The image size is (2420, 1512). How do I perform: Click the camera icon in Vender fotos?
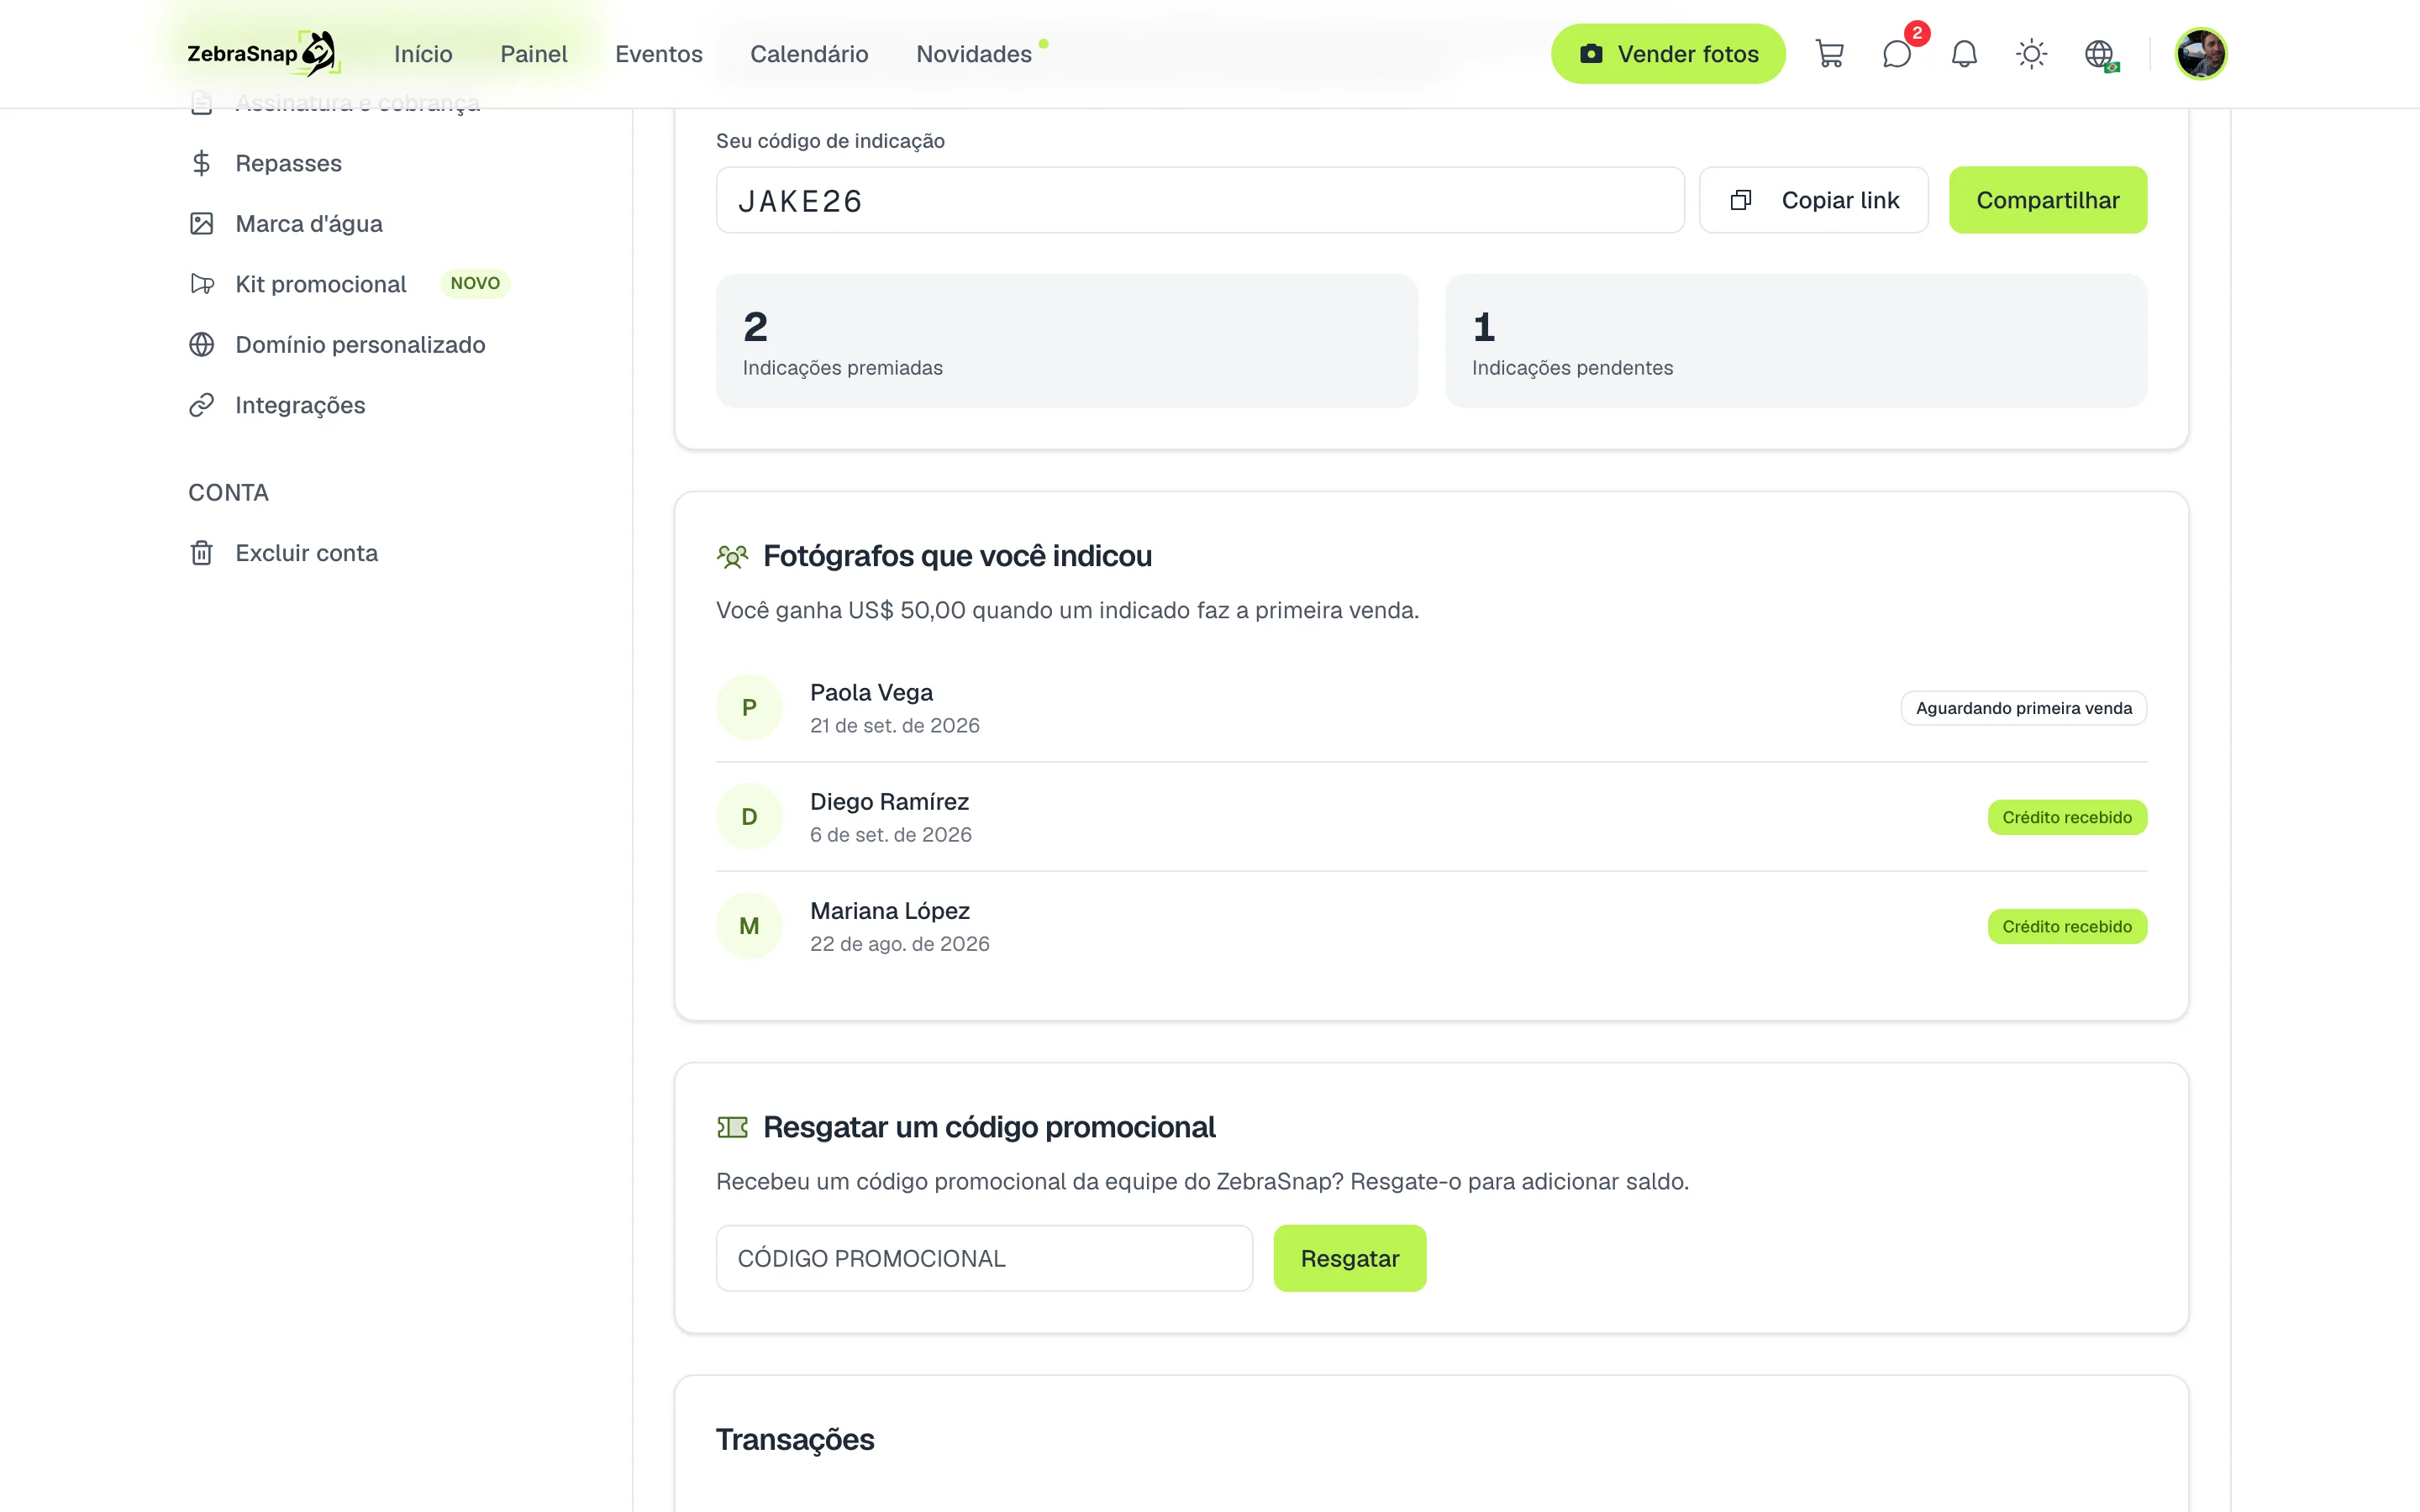pos(1590,54)
